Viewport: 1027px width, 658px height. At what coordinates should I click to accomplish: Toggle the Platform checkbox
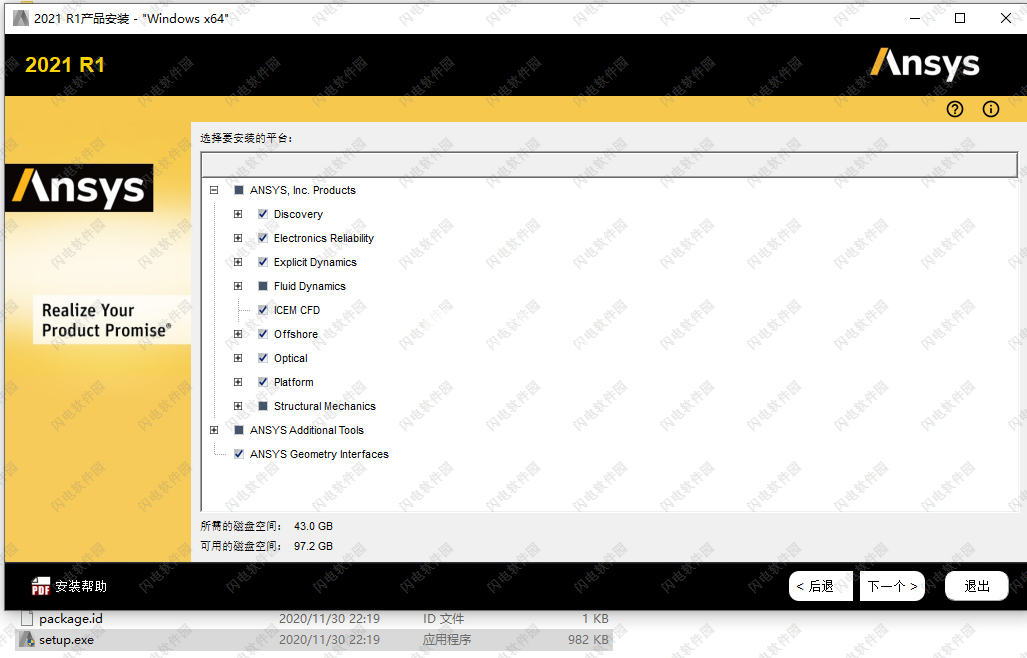tap(263, 382)
